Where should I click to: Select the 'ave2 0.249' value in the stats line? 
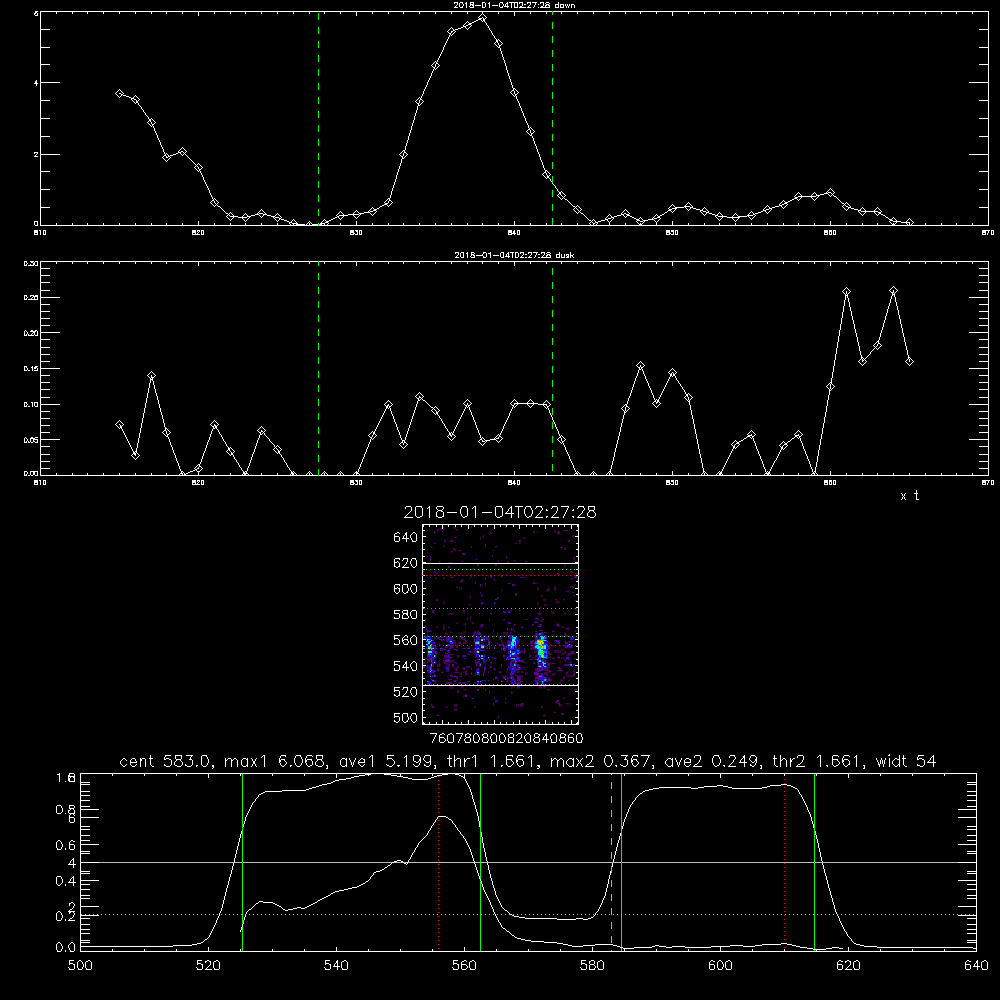(x=712, y=761)
